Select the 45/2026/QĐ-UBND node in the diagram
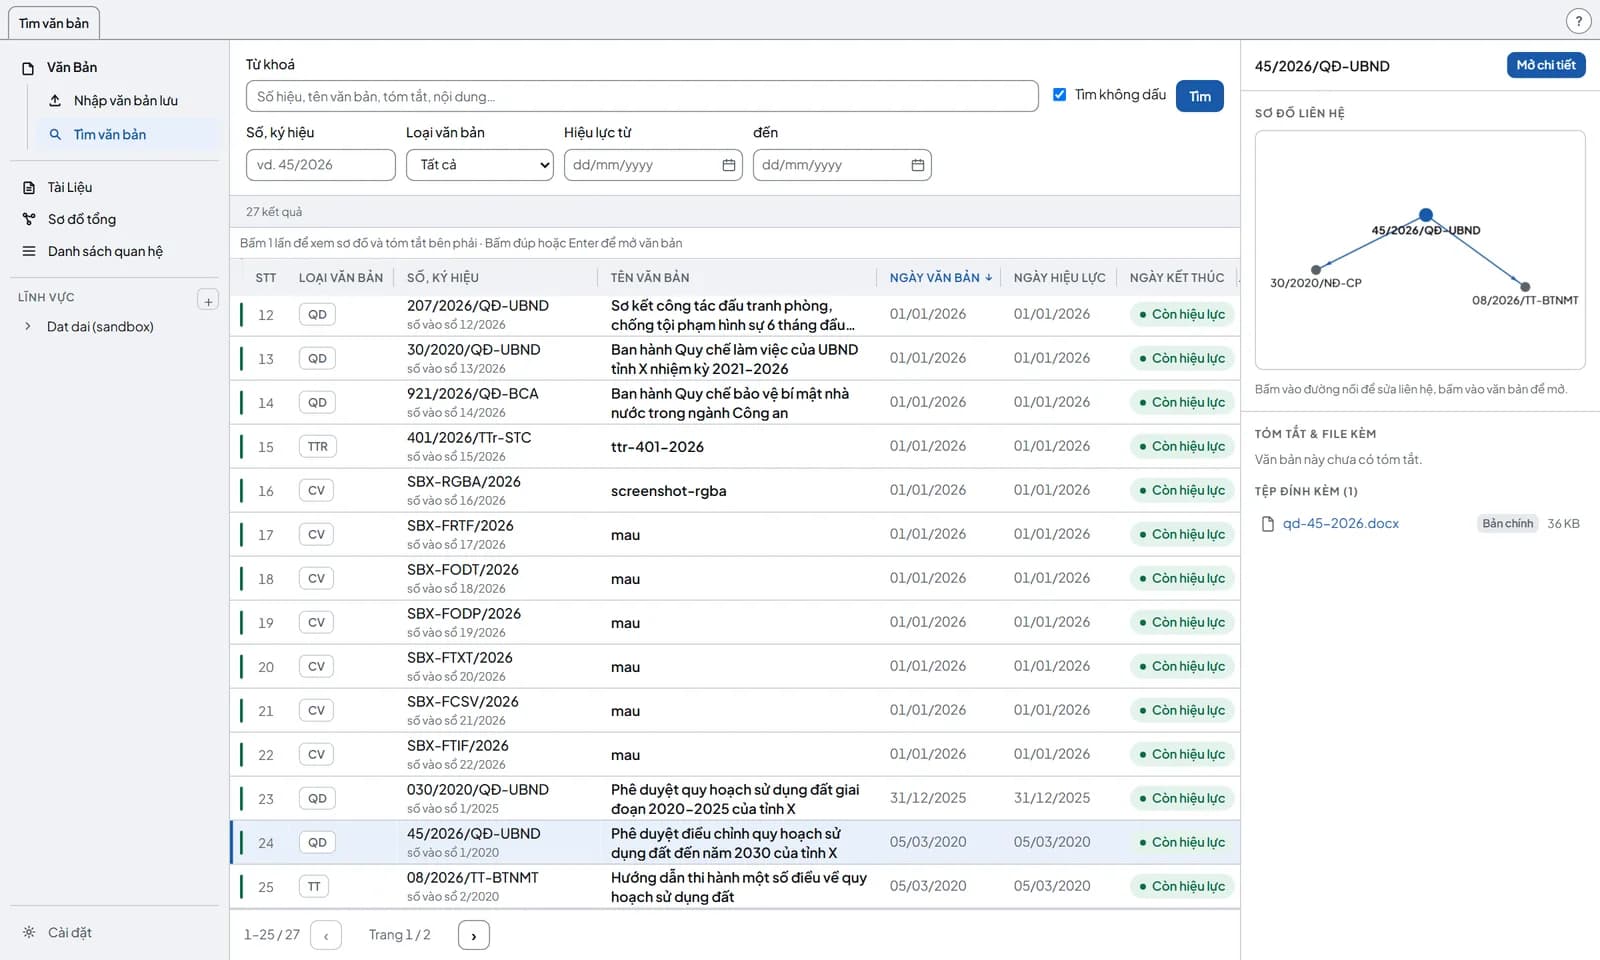The width and height of the screenshot is (1600, 960). tap(1426, 215)
